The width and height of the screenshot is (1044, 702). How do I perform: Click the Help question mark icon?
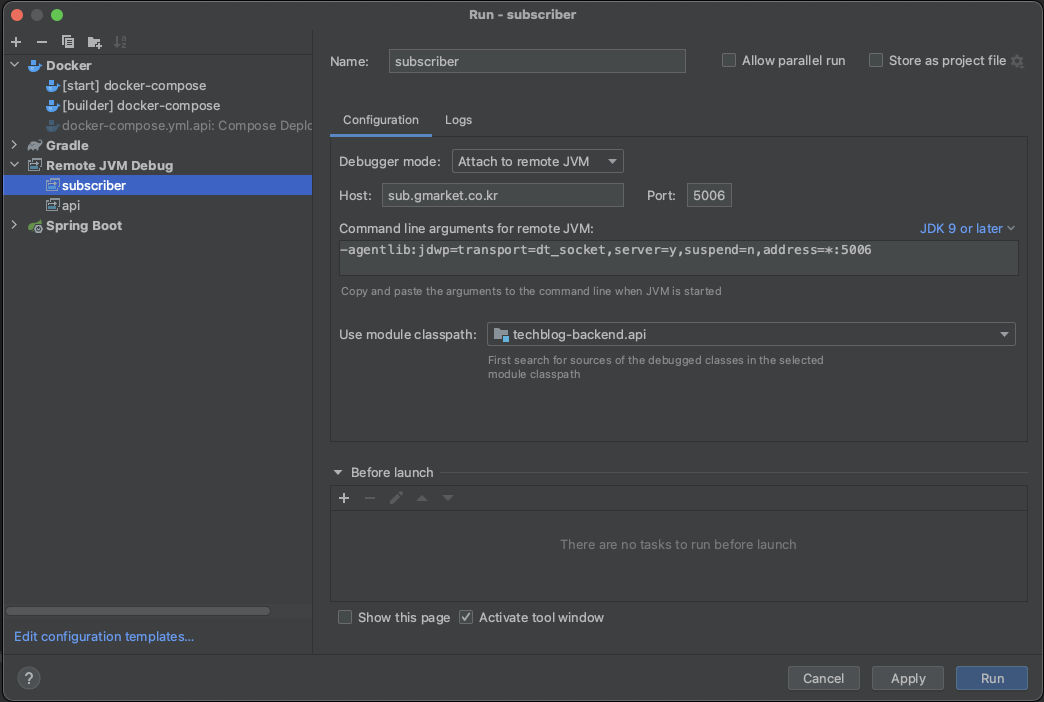(x=29, y=678)
